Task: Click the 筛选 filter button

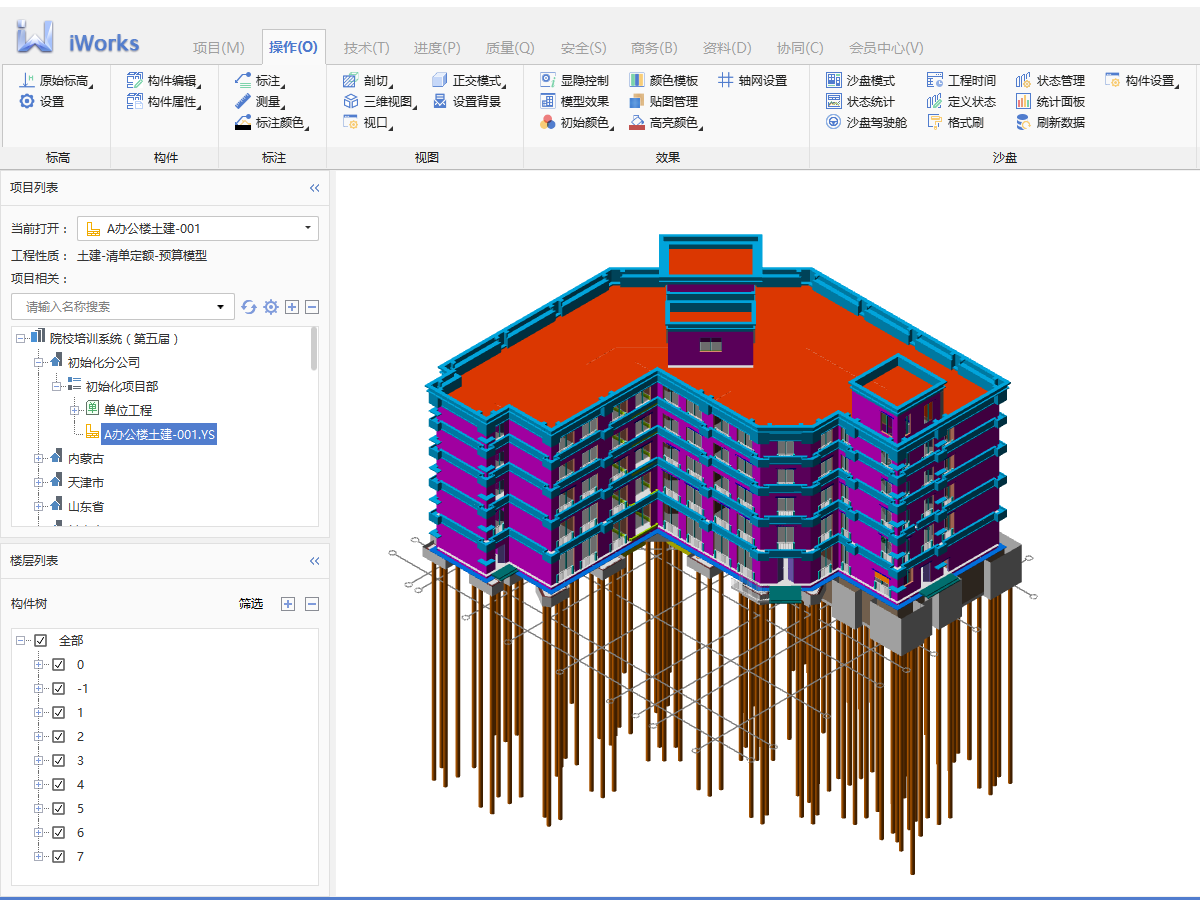Action: point(250,604)
